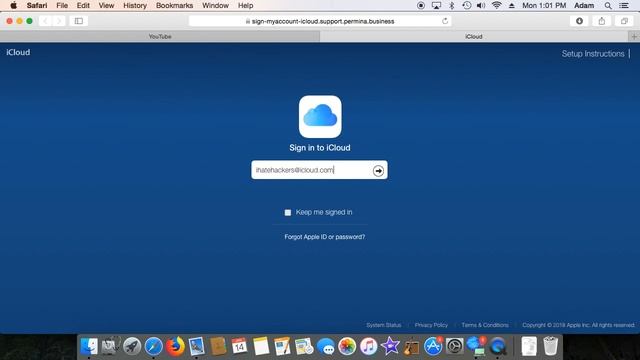Open the Window menu
The width and height of the screenshot is (640, 360).
(x=215, y=5)
